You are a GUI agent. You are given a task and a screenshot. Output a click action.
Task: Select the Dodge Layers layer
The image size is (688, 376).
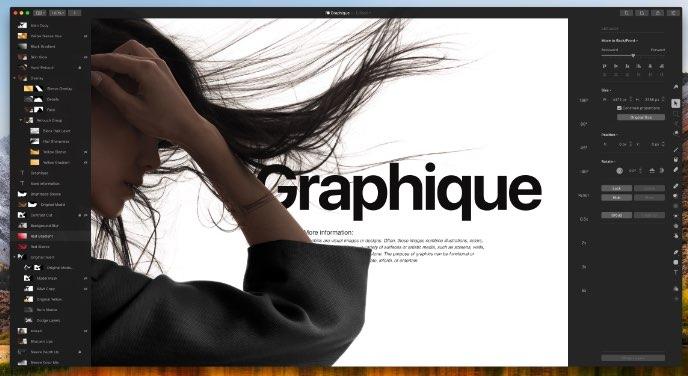tap(50, 320)
